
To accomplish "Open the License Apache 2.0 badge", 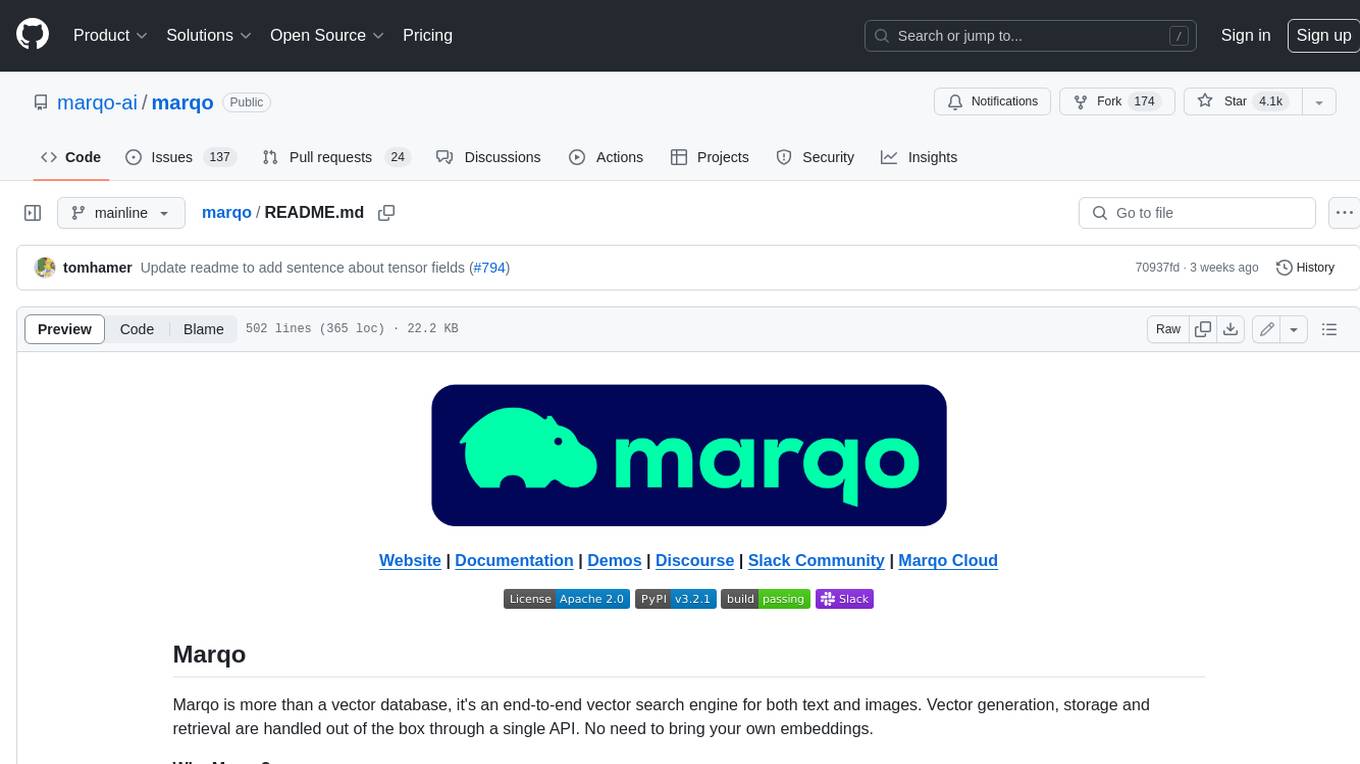I will pos(567,599).
